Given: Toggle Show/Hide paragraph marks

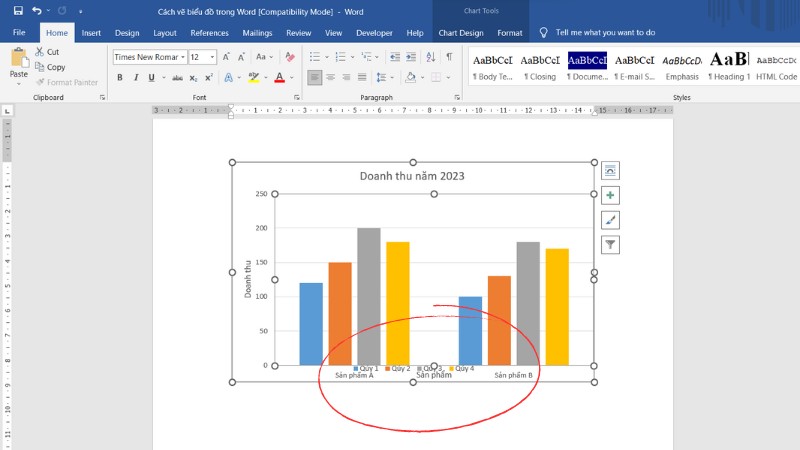Looking at the screenshot, I should pos(449,57).
